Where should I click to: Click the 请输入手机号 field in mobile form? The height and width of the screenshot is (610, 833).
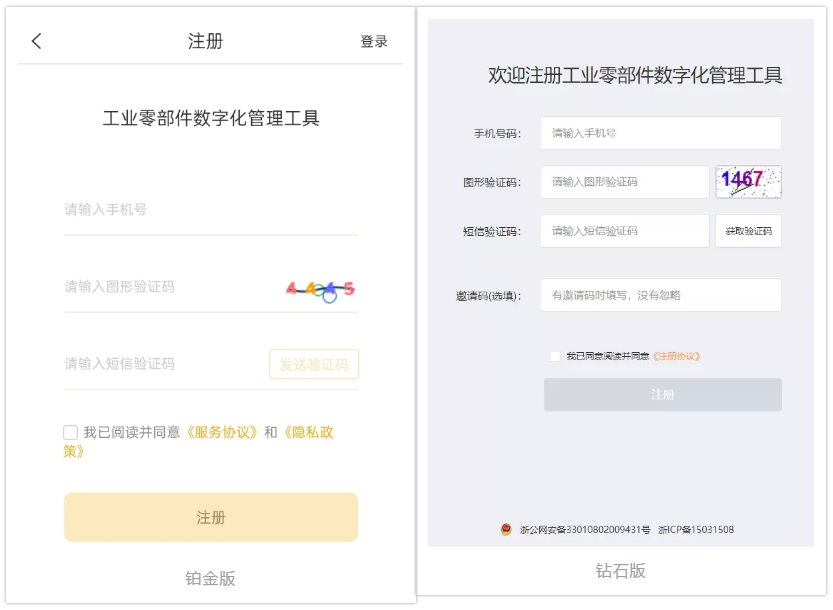click(210, 210)
